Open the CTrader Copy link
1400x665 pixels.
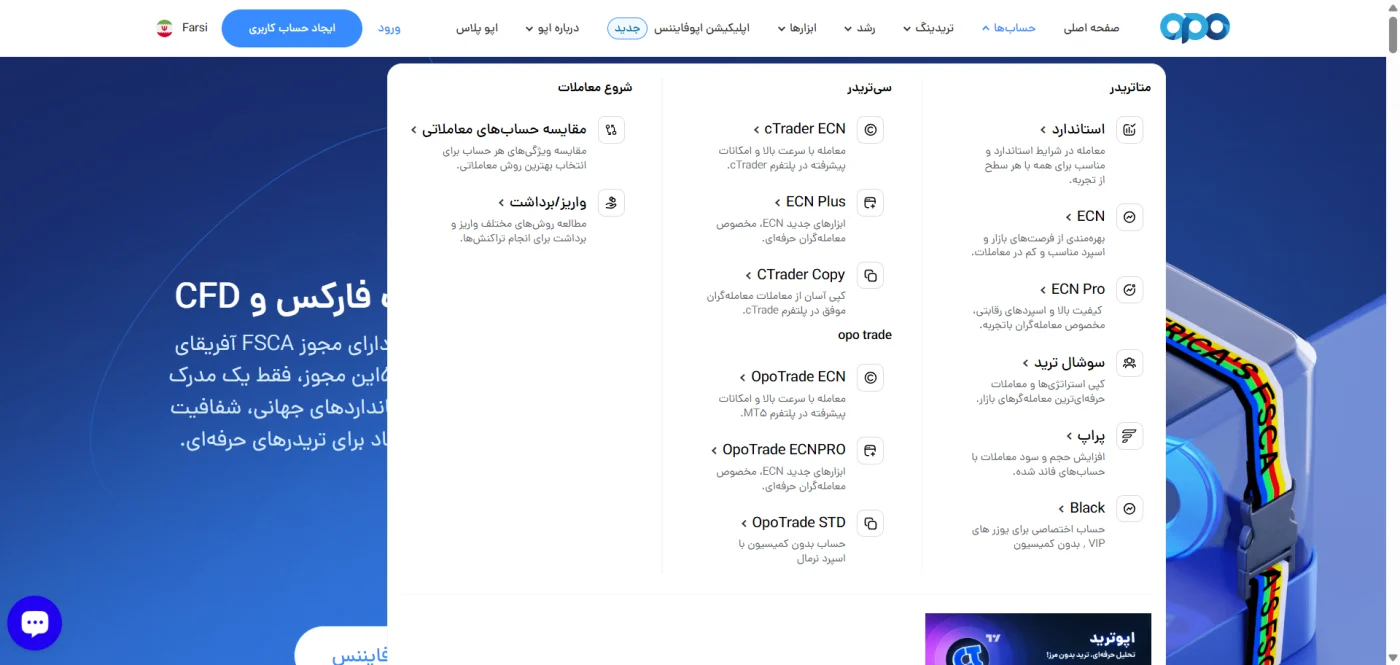795,275
